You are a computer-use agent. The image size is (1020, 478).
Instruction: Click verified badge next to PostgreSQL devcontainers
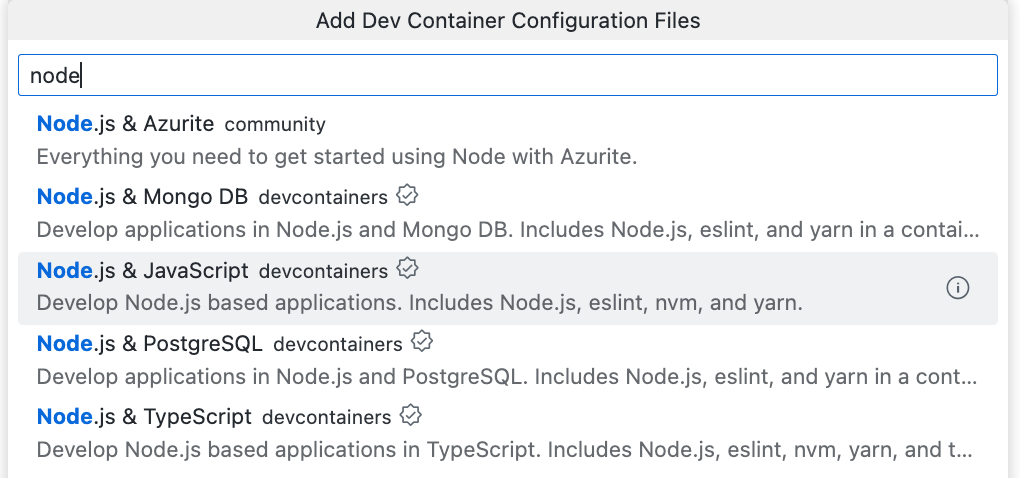pos(422,342)
